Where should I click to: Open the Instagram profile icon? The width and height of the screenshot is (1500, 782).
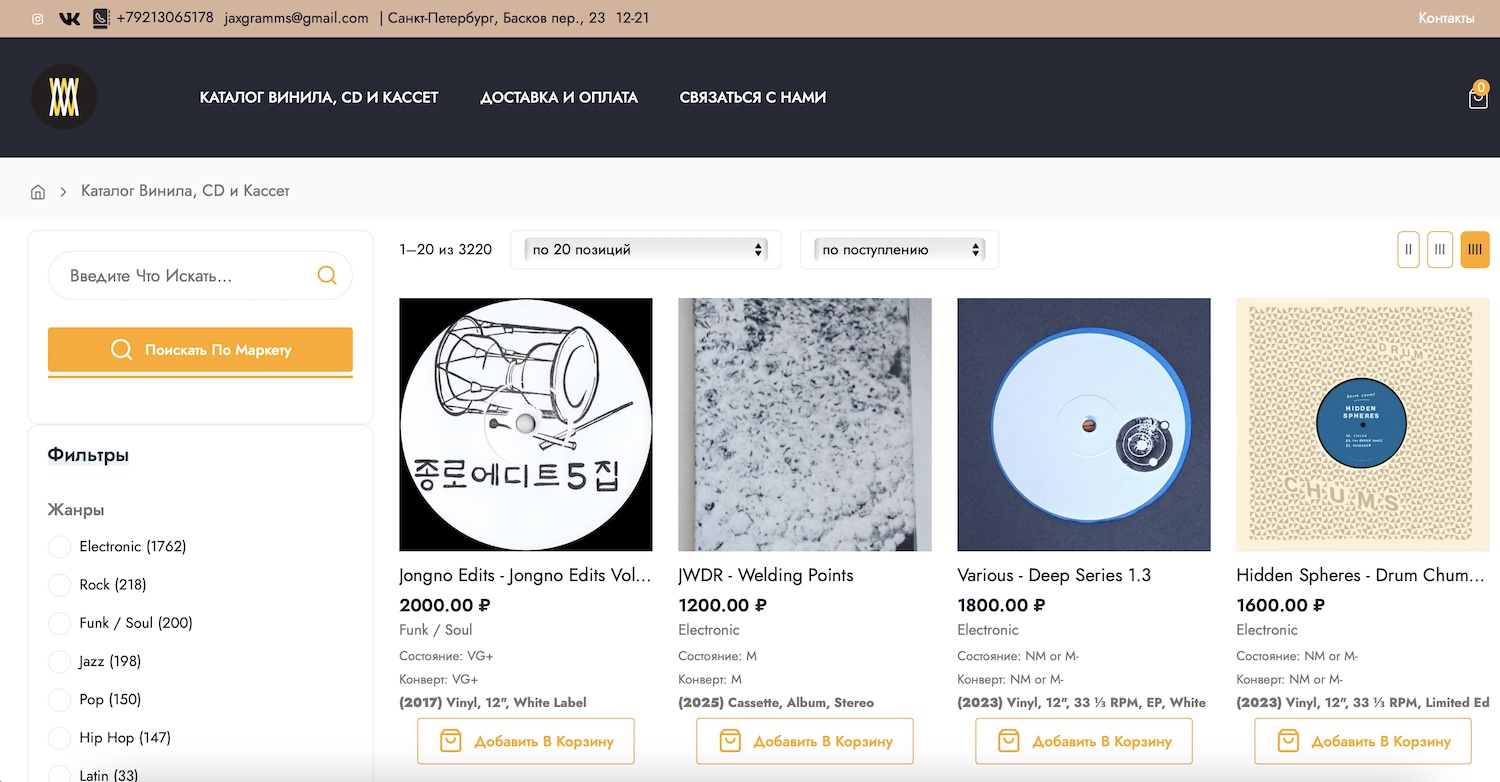pos(38,19)
